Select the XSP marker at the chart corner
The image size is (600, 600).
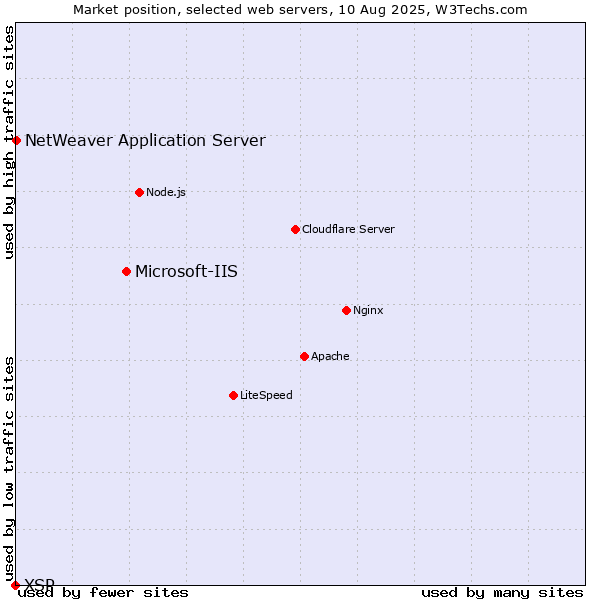pyautogui.click(x=15, y=585)
